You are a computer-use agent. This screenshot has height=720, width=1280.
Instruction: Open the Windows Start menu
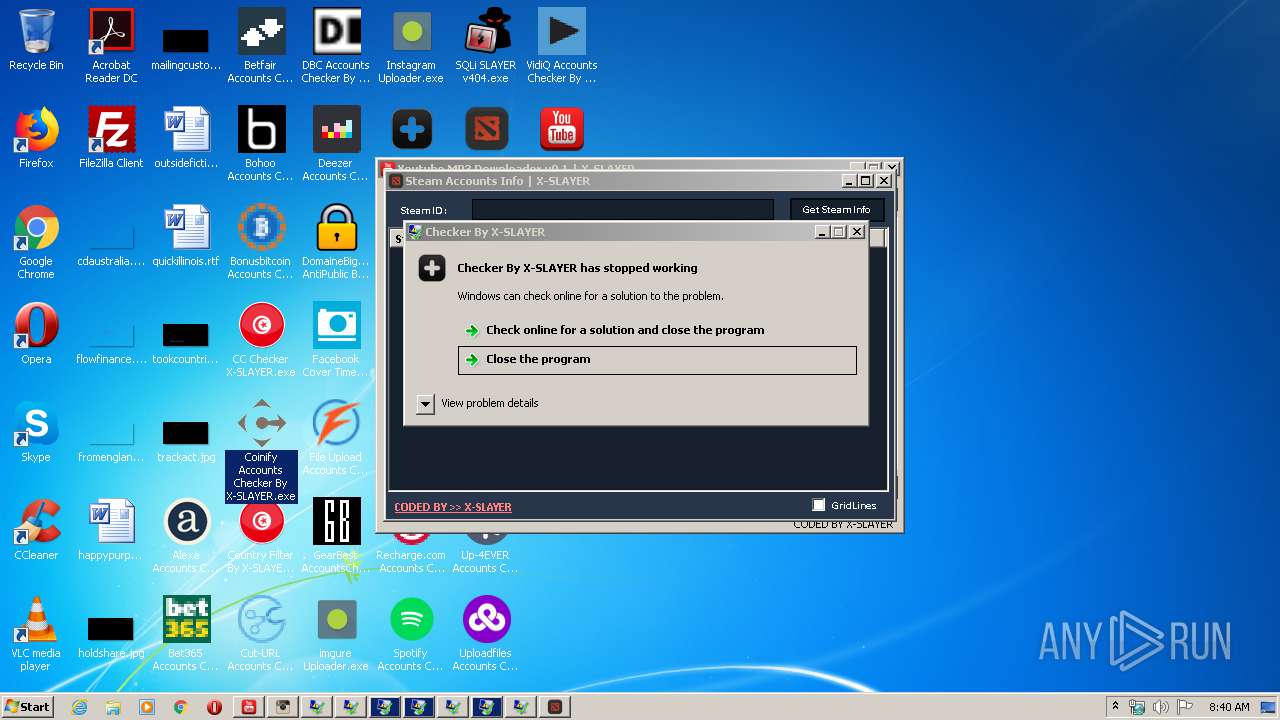27,706
